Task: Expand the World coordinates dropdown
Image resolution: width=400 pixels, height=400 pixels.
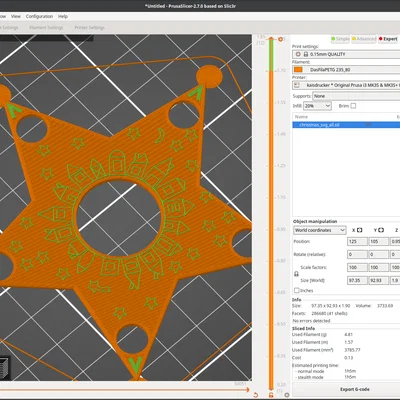Action: [x=320, y=230]
